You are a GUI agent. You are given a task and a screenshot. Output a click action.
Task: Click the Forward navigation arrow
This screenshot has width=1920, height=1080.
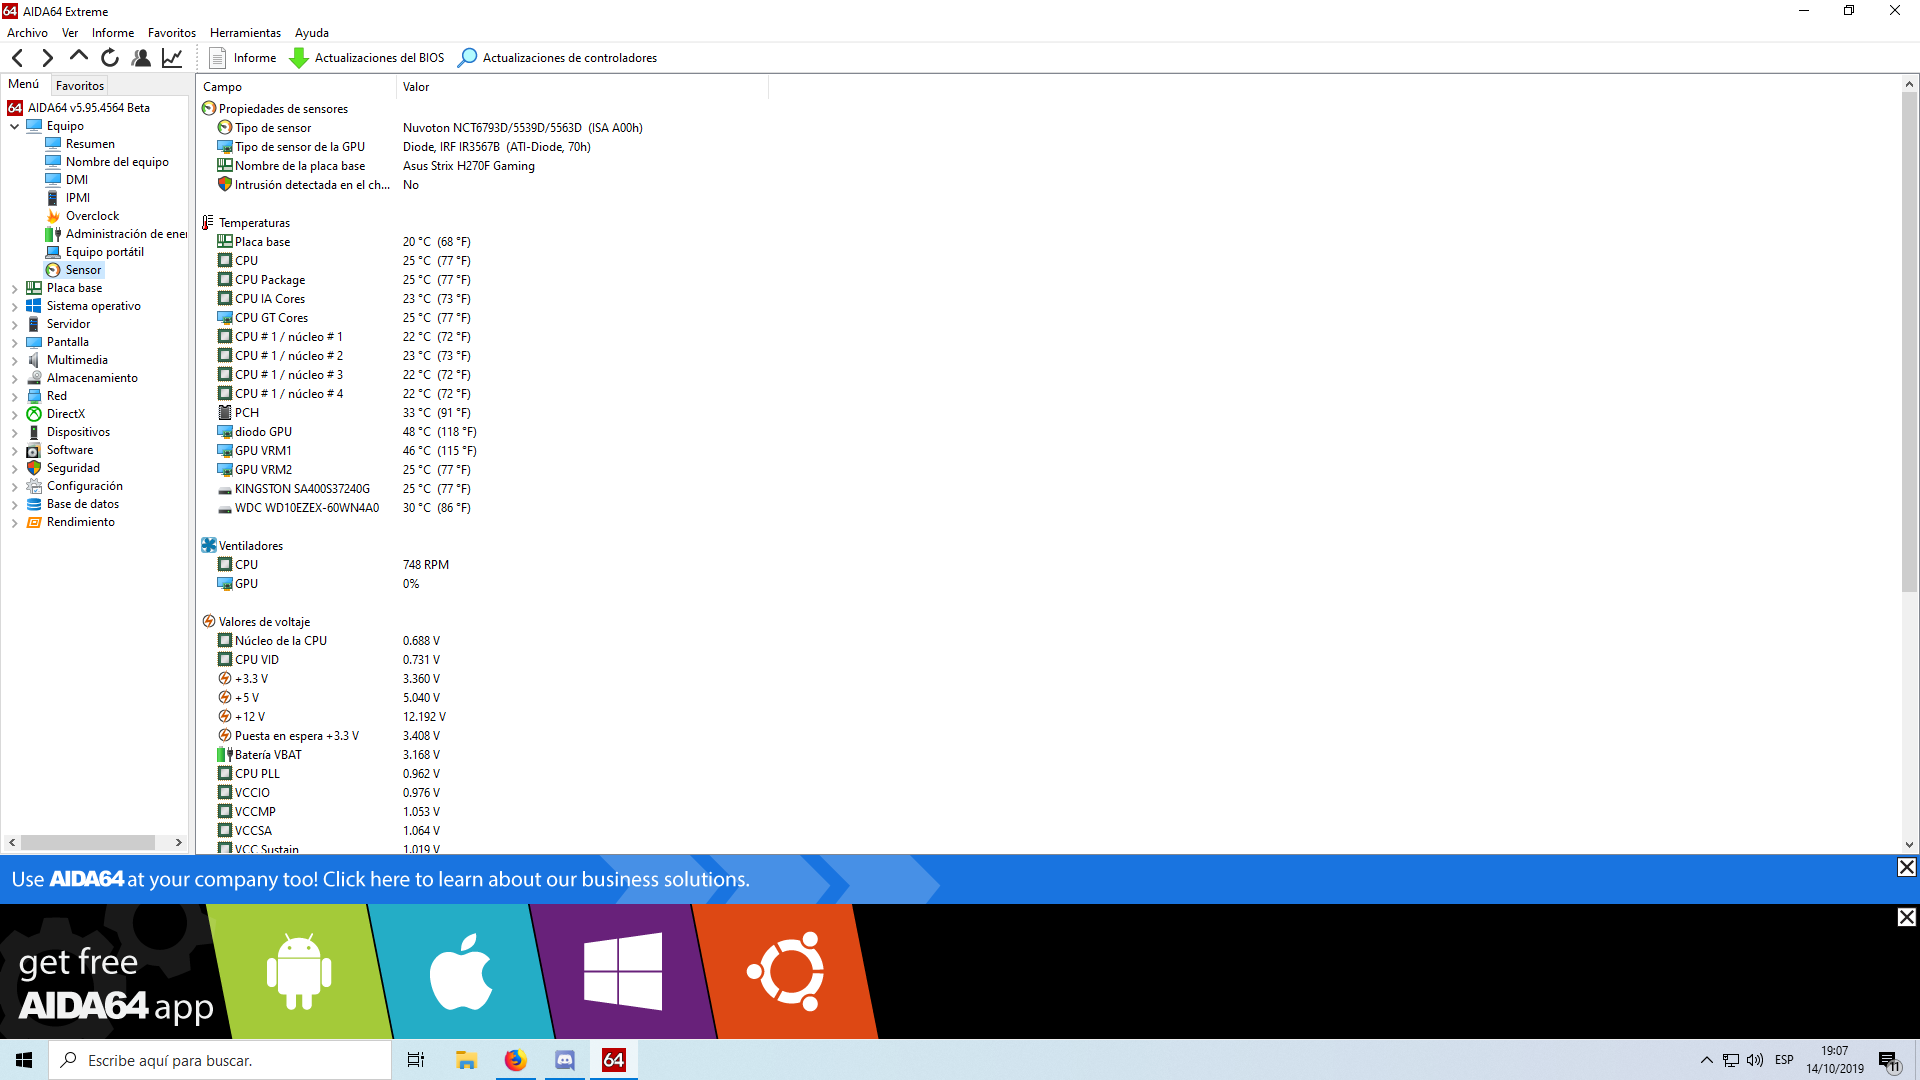pos(47,58)
